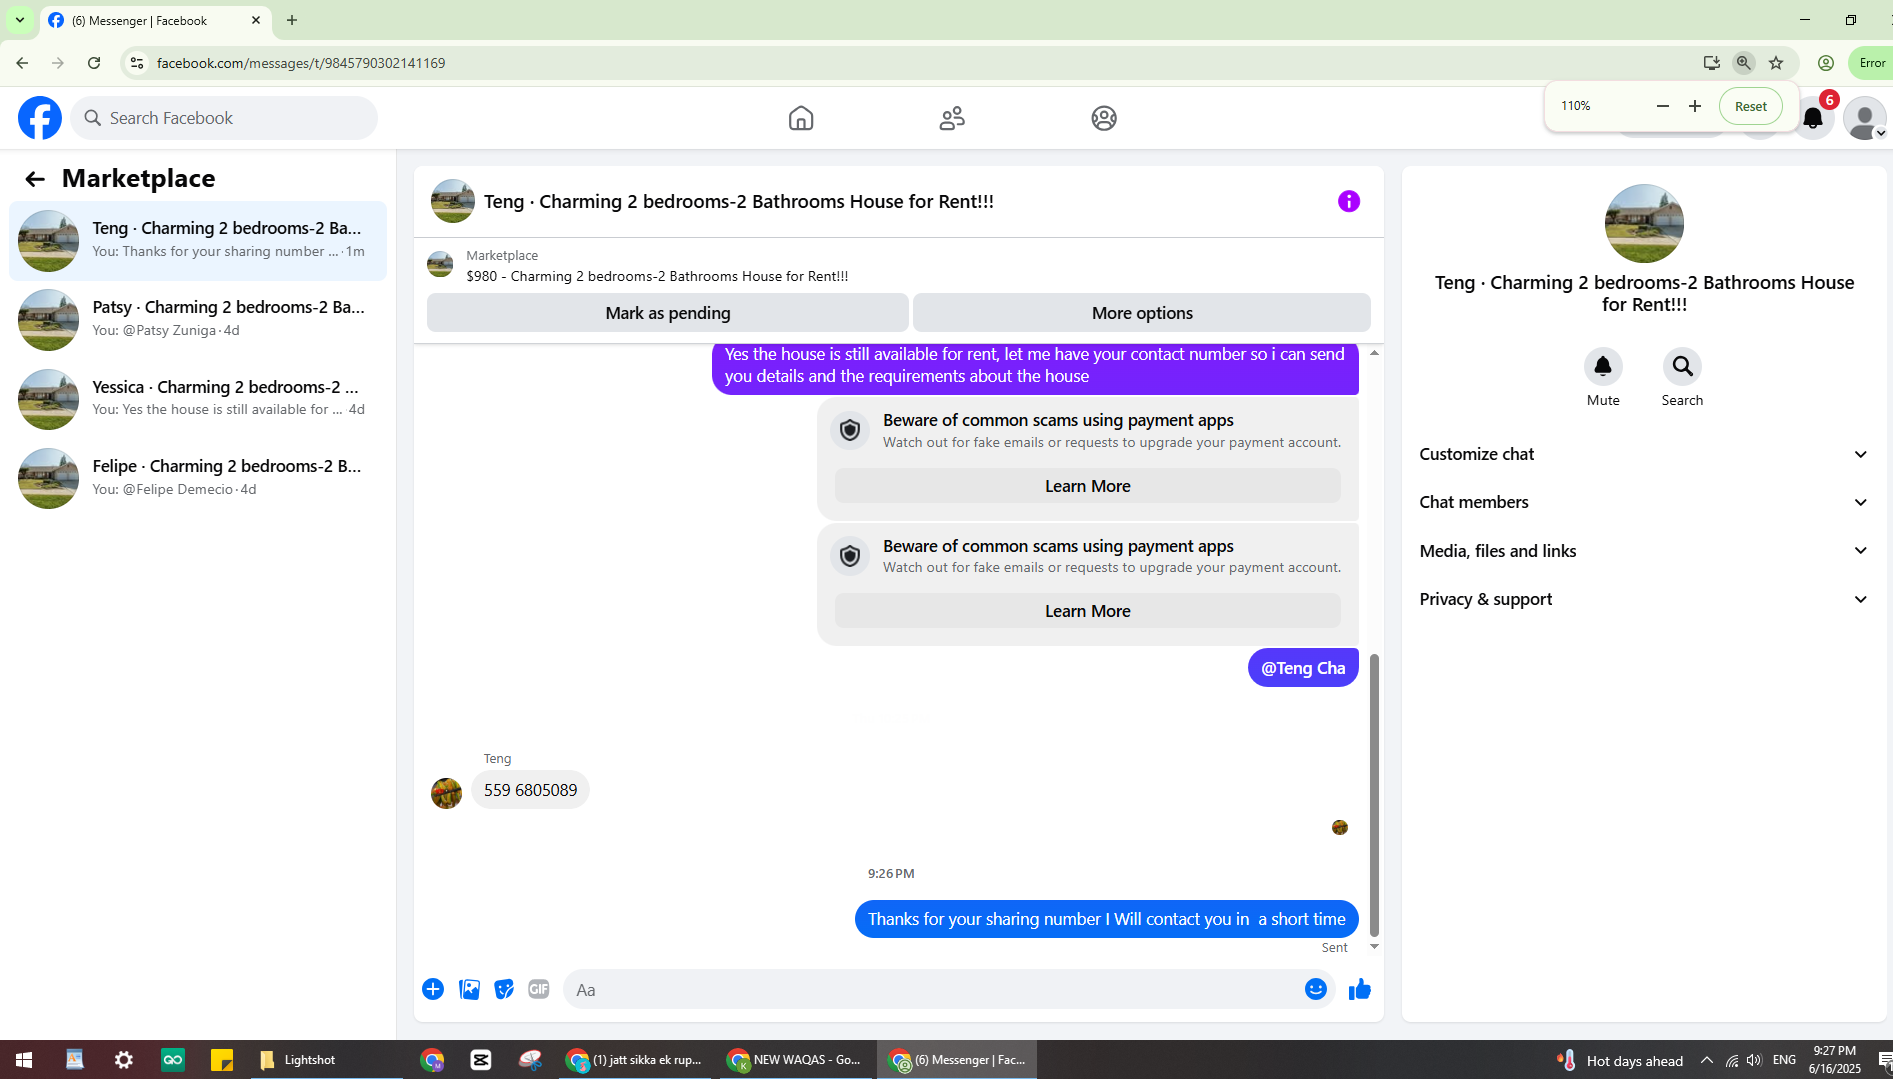
Task: Open emoji picker in message box
Action: coord(1316,989)
